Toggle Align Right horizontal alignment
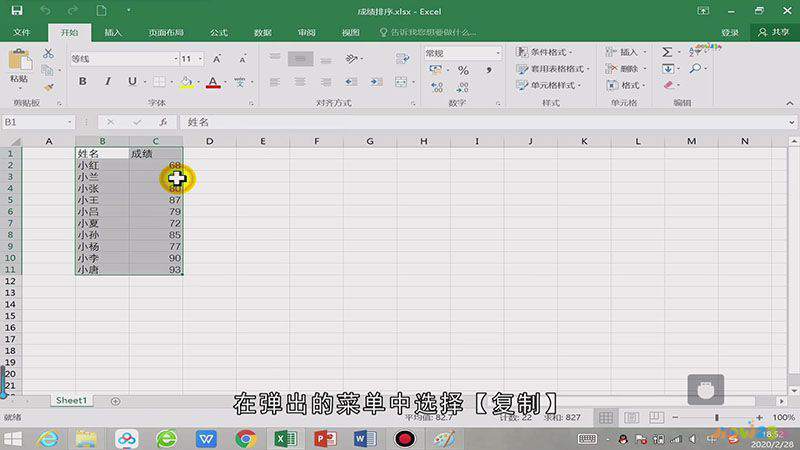Viewport: 800px width, 450px height. pos(326,82)
